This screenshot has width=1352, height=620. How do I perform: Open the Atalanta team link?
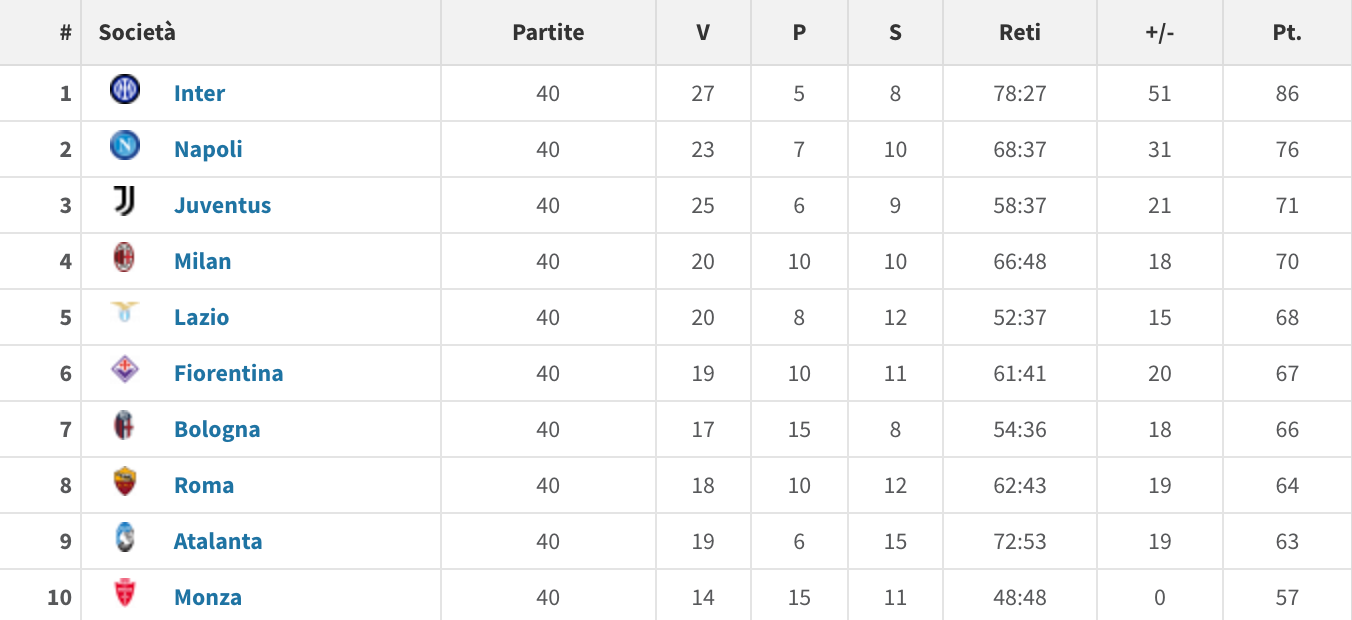point(218,541)
